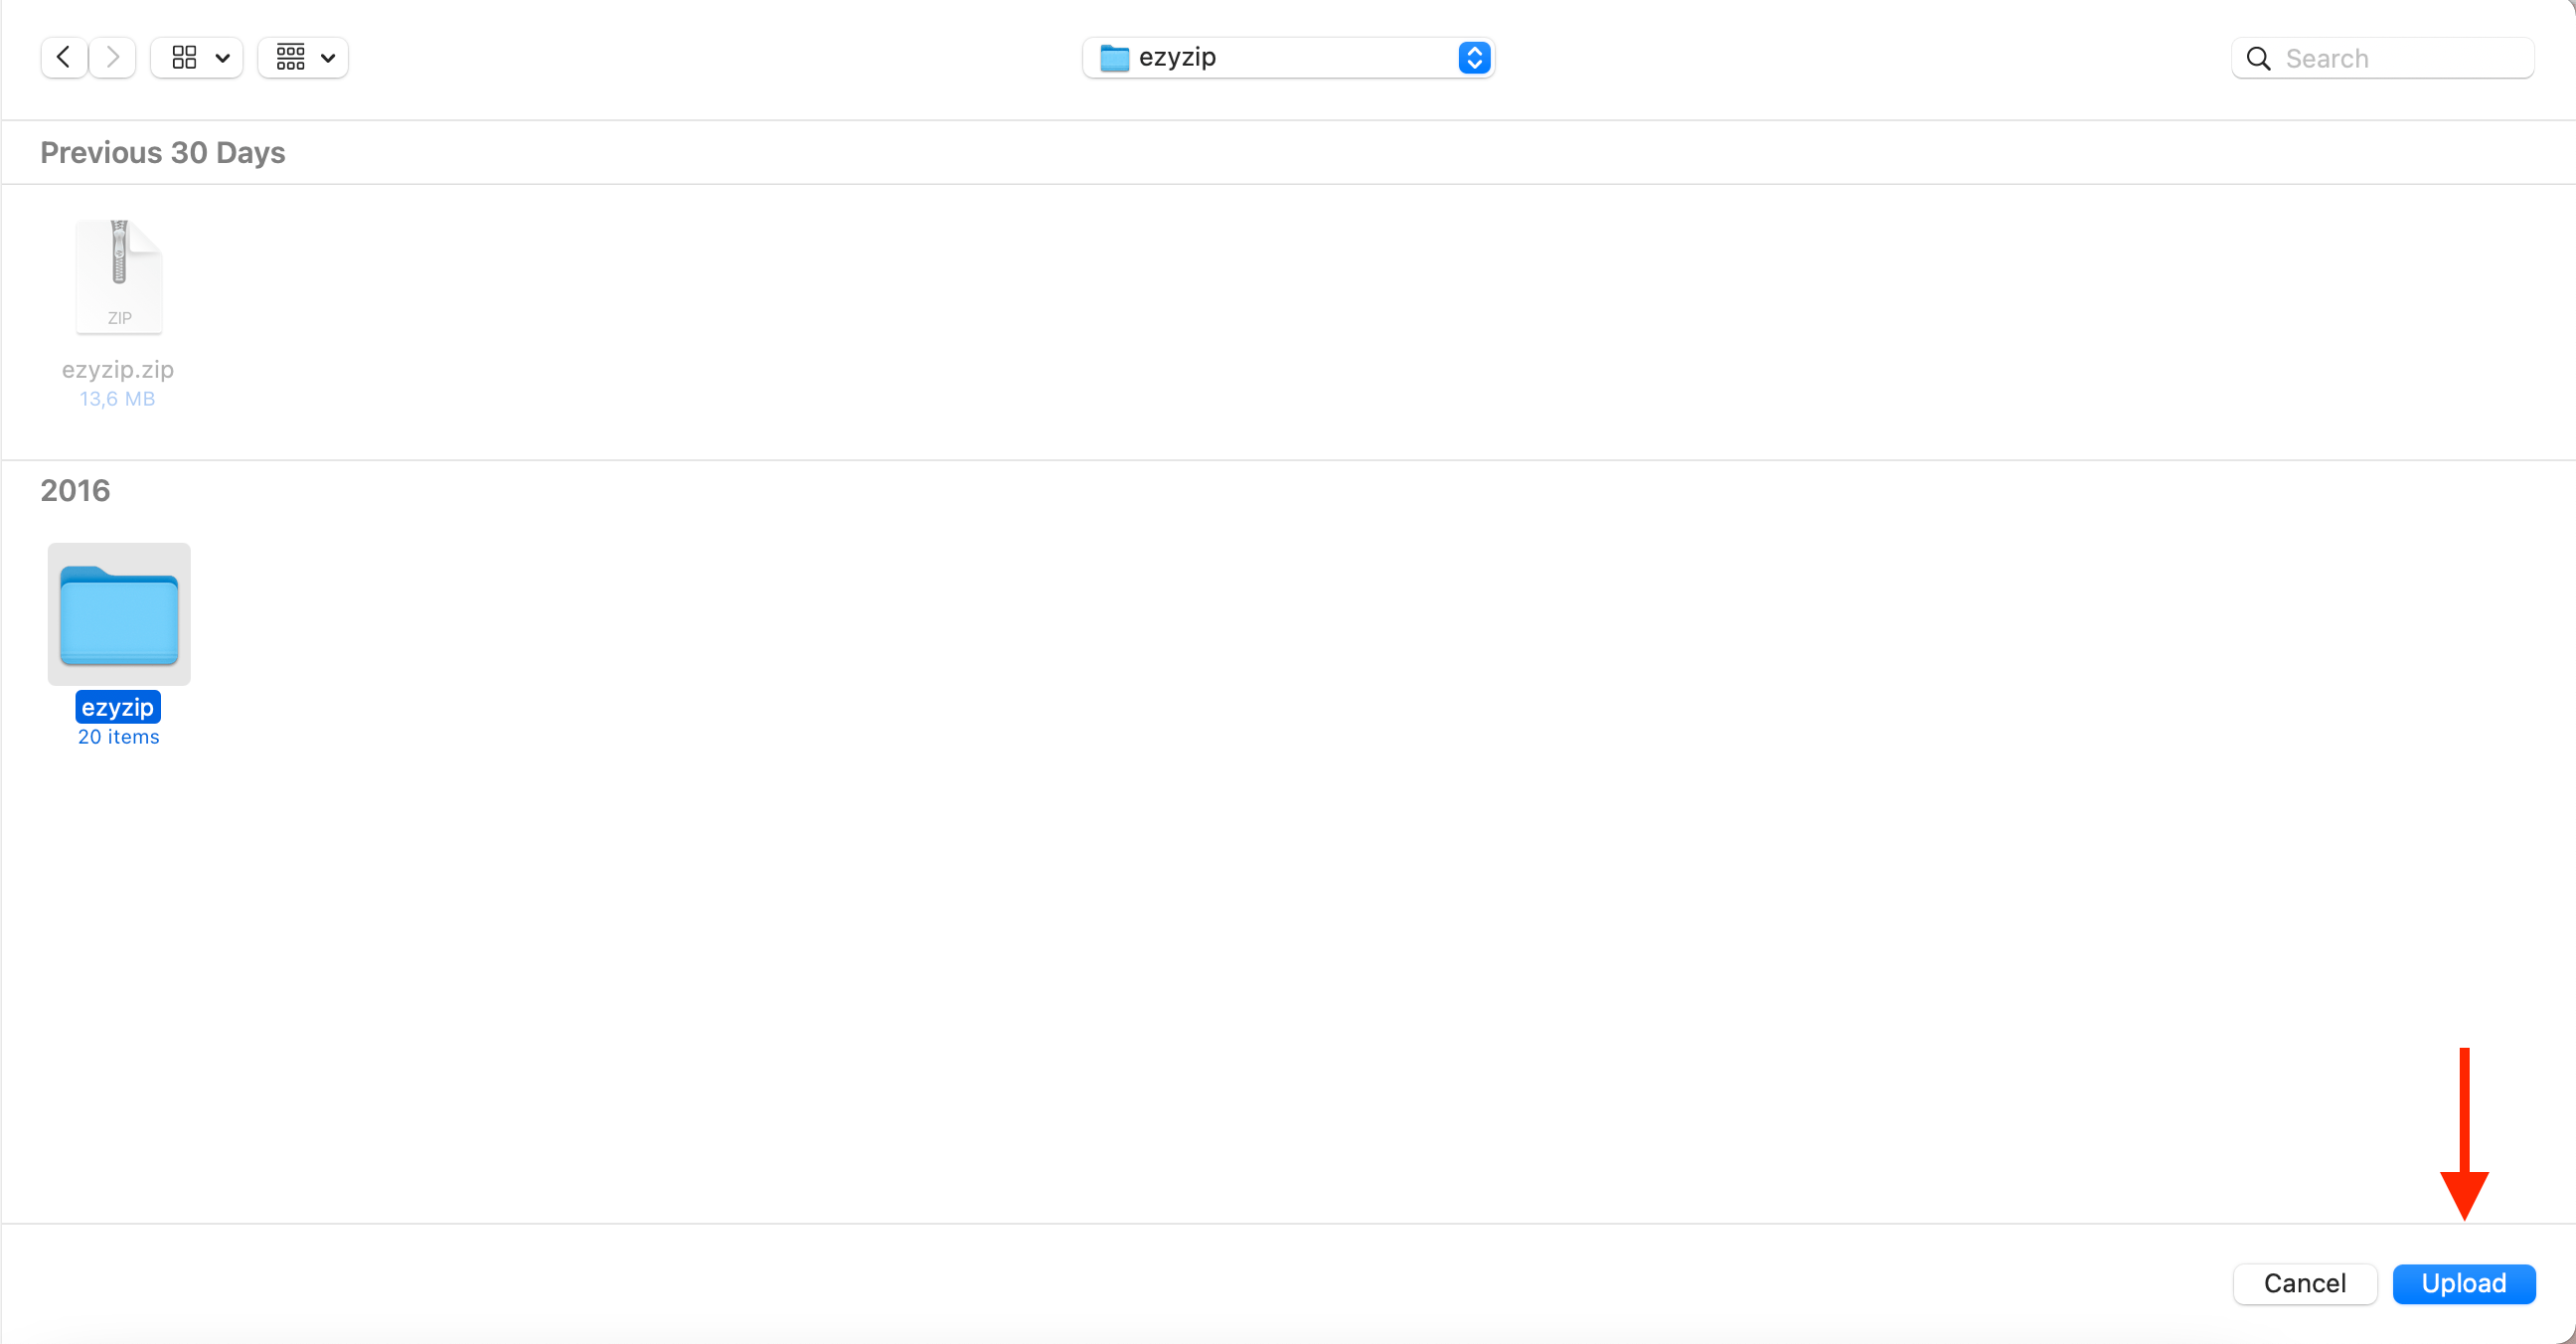Click the magnifying glass in the search field
This screenshot has width=2576, height=1344.
click(x=2258, y=59)
